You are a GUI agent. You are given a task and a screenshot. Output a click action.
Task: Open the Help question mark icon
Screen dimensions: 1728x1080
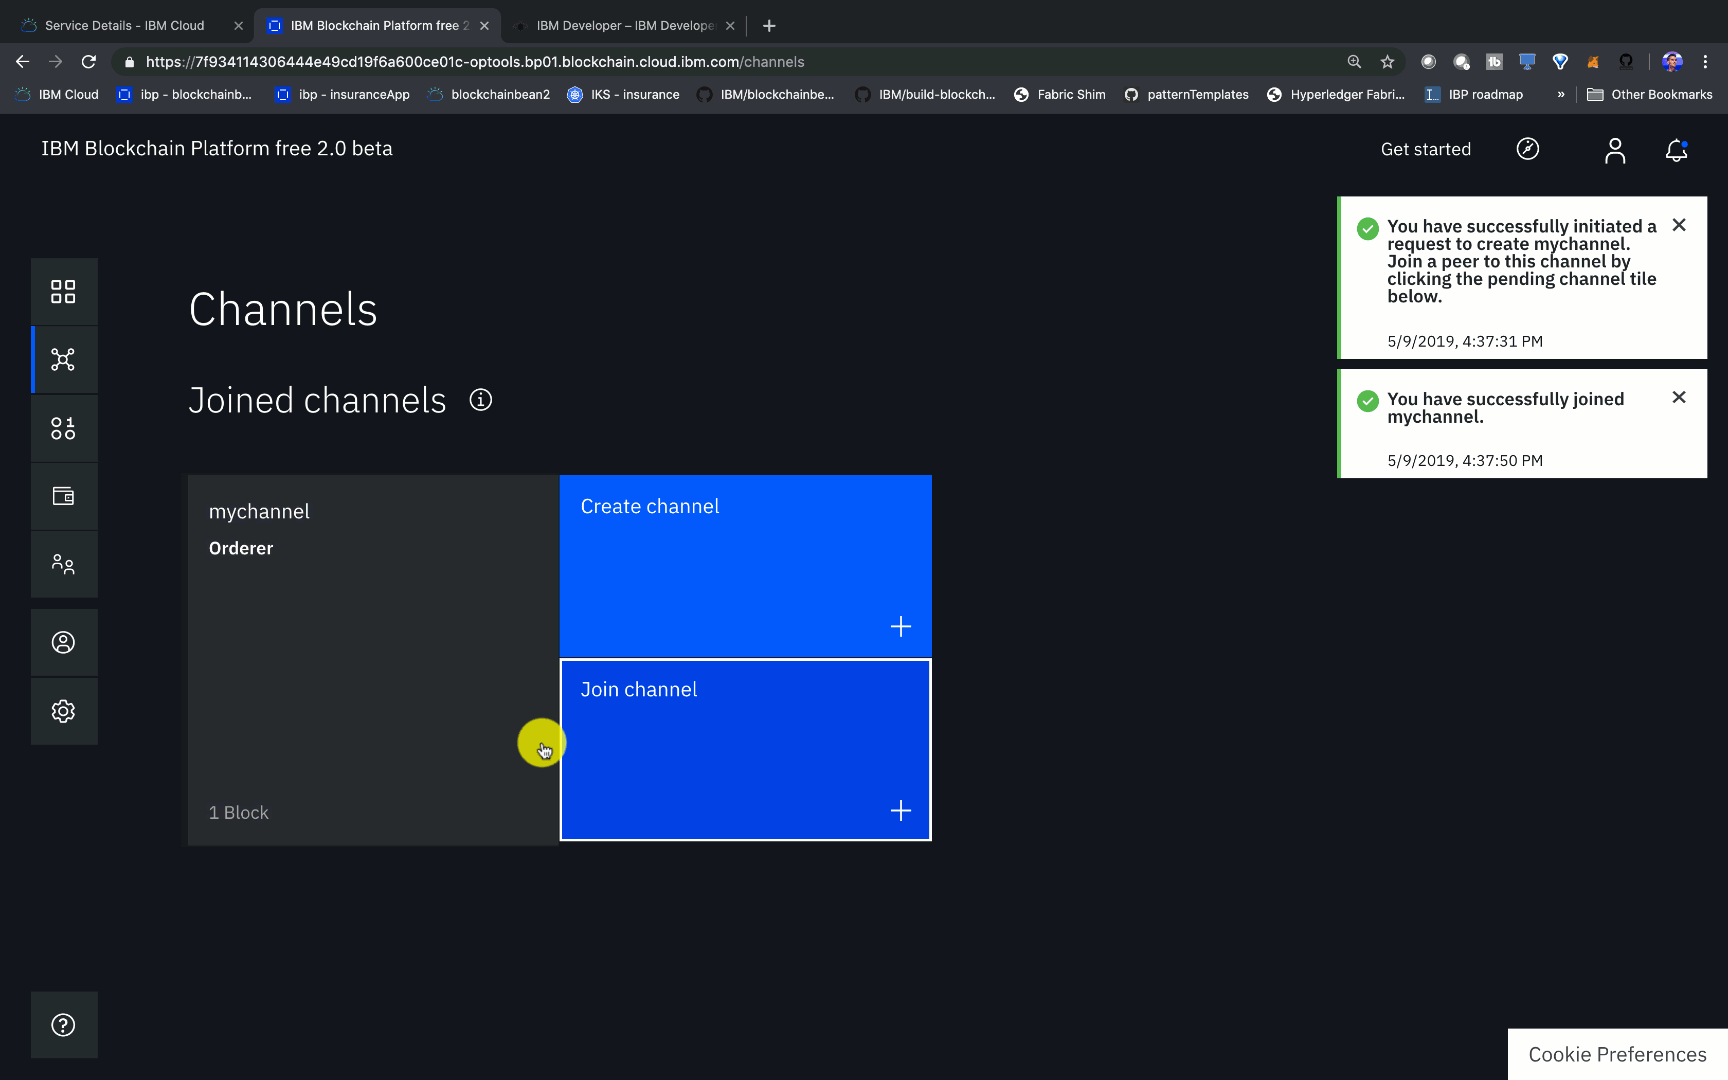(x=63, y=1025)
